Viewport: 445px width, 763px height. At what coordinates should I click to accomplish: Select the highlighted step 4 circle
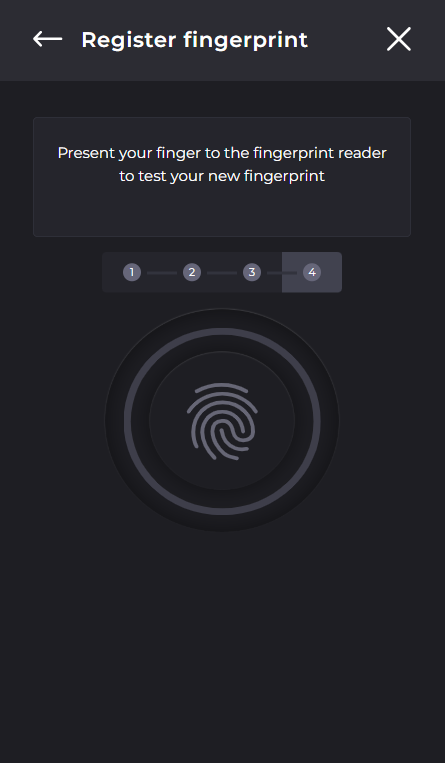point(312,272)
